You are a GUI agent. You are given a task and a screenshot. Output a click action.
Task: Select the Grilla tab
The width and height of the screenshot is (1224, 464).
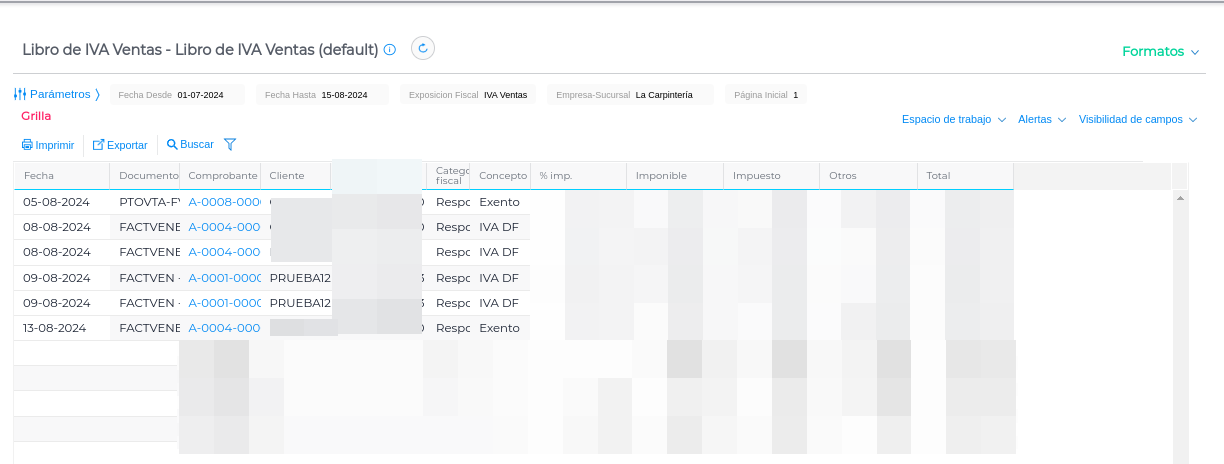coord(36,116)
